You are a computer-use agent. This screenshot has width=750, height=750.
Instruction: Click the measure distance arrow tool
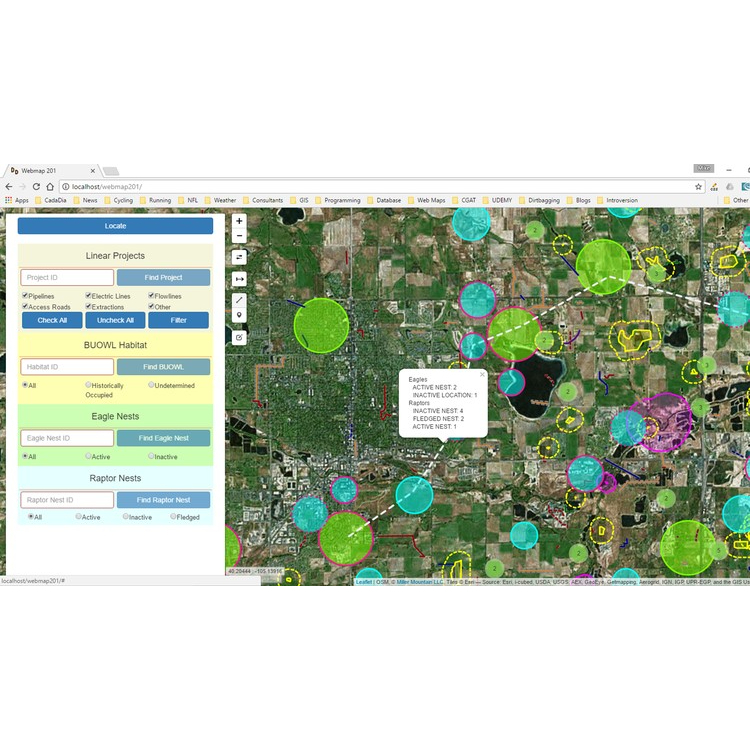point(239,279)
